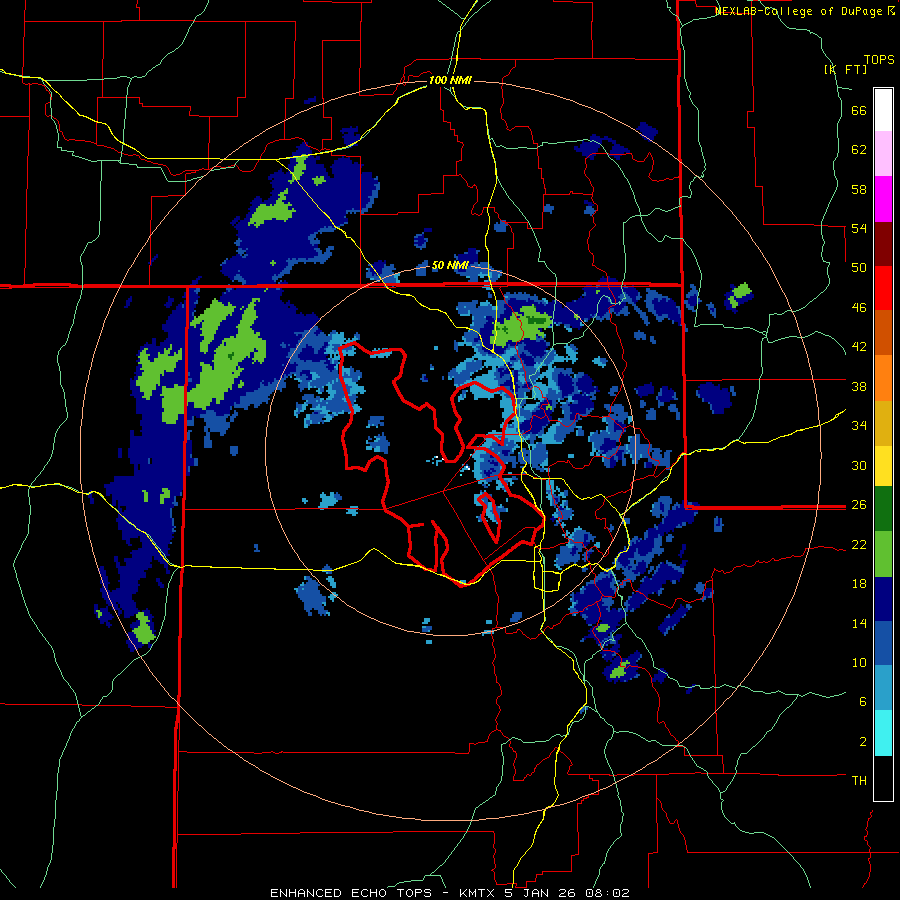Click the navy 18 kft legend swatch

point(883,599)
